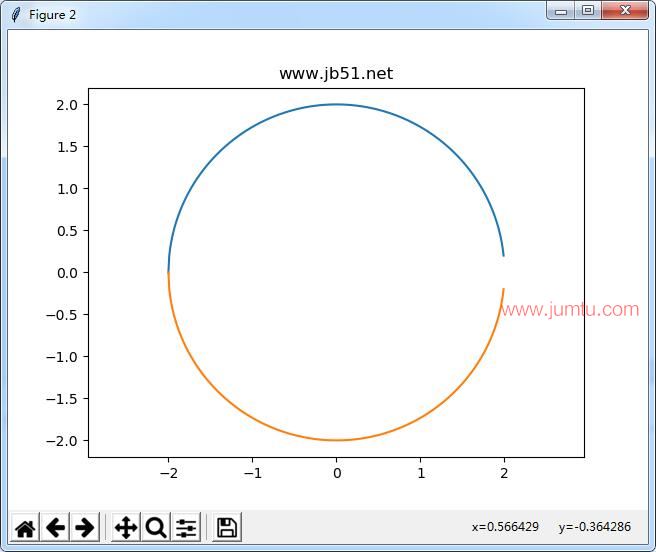The width and height of the screenshot is (656, 552).
Task: Click the y-axis tick label 0.5
Action: coord(67,231)
